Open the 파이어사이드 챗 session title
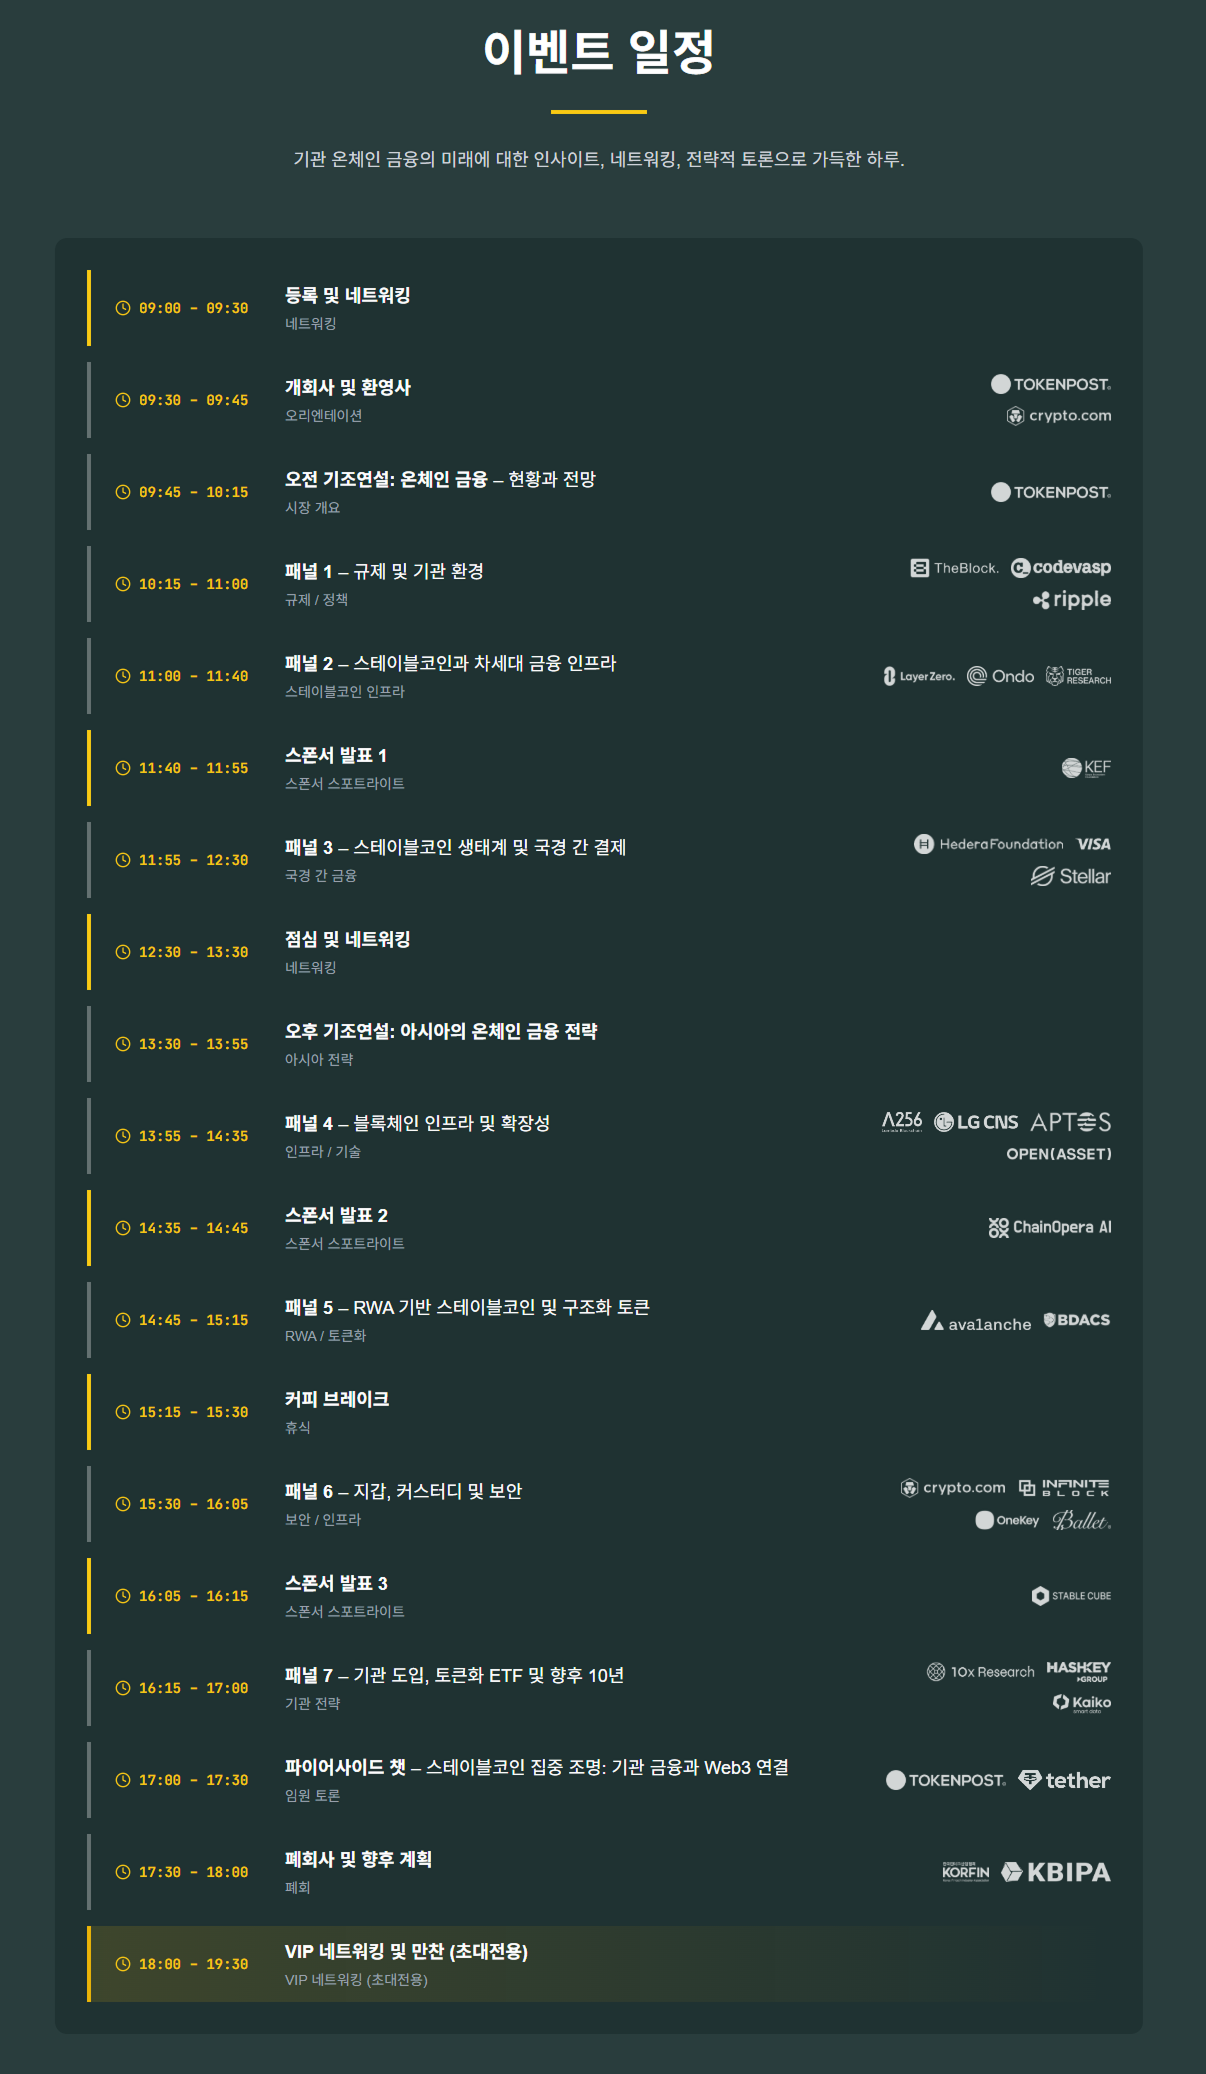 537,1767
